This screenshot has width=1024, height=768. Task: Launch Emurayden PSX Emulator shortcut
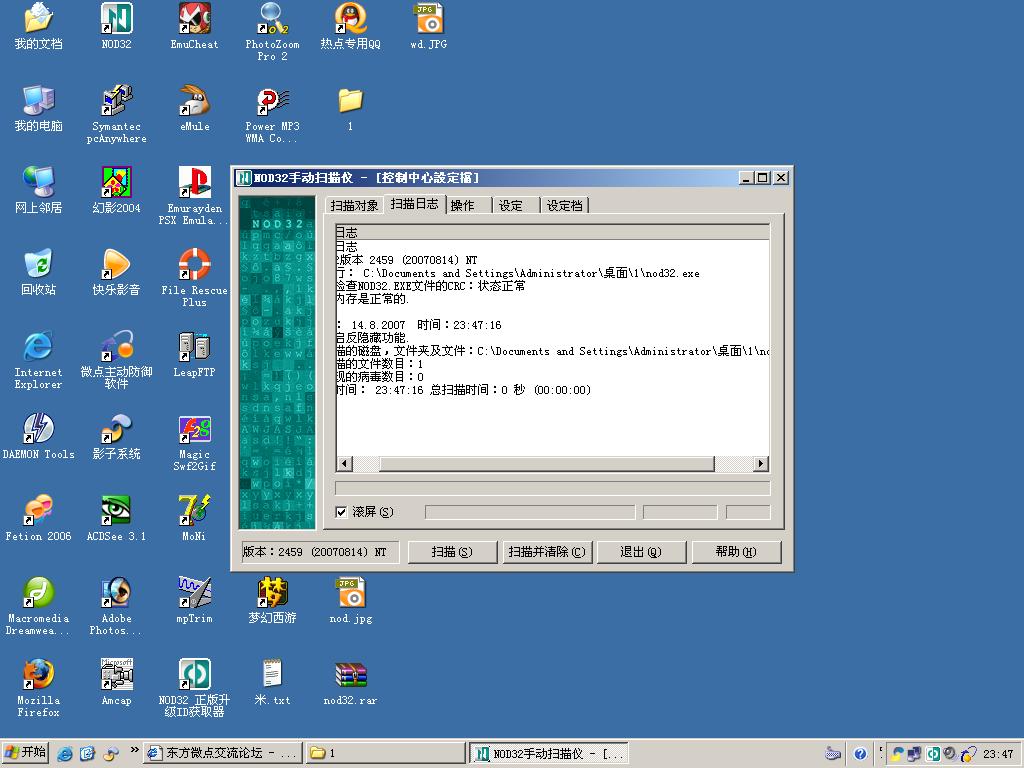(x=195, y=195)
